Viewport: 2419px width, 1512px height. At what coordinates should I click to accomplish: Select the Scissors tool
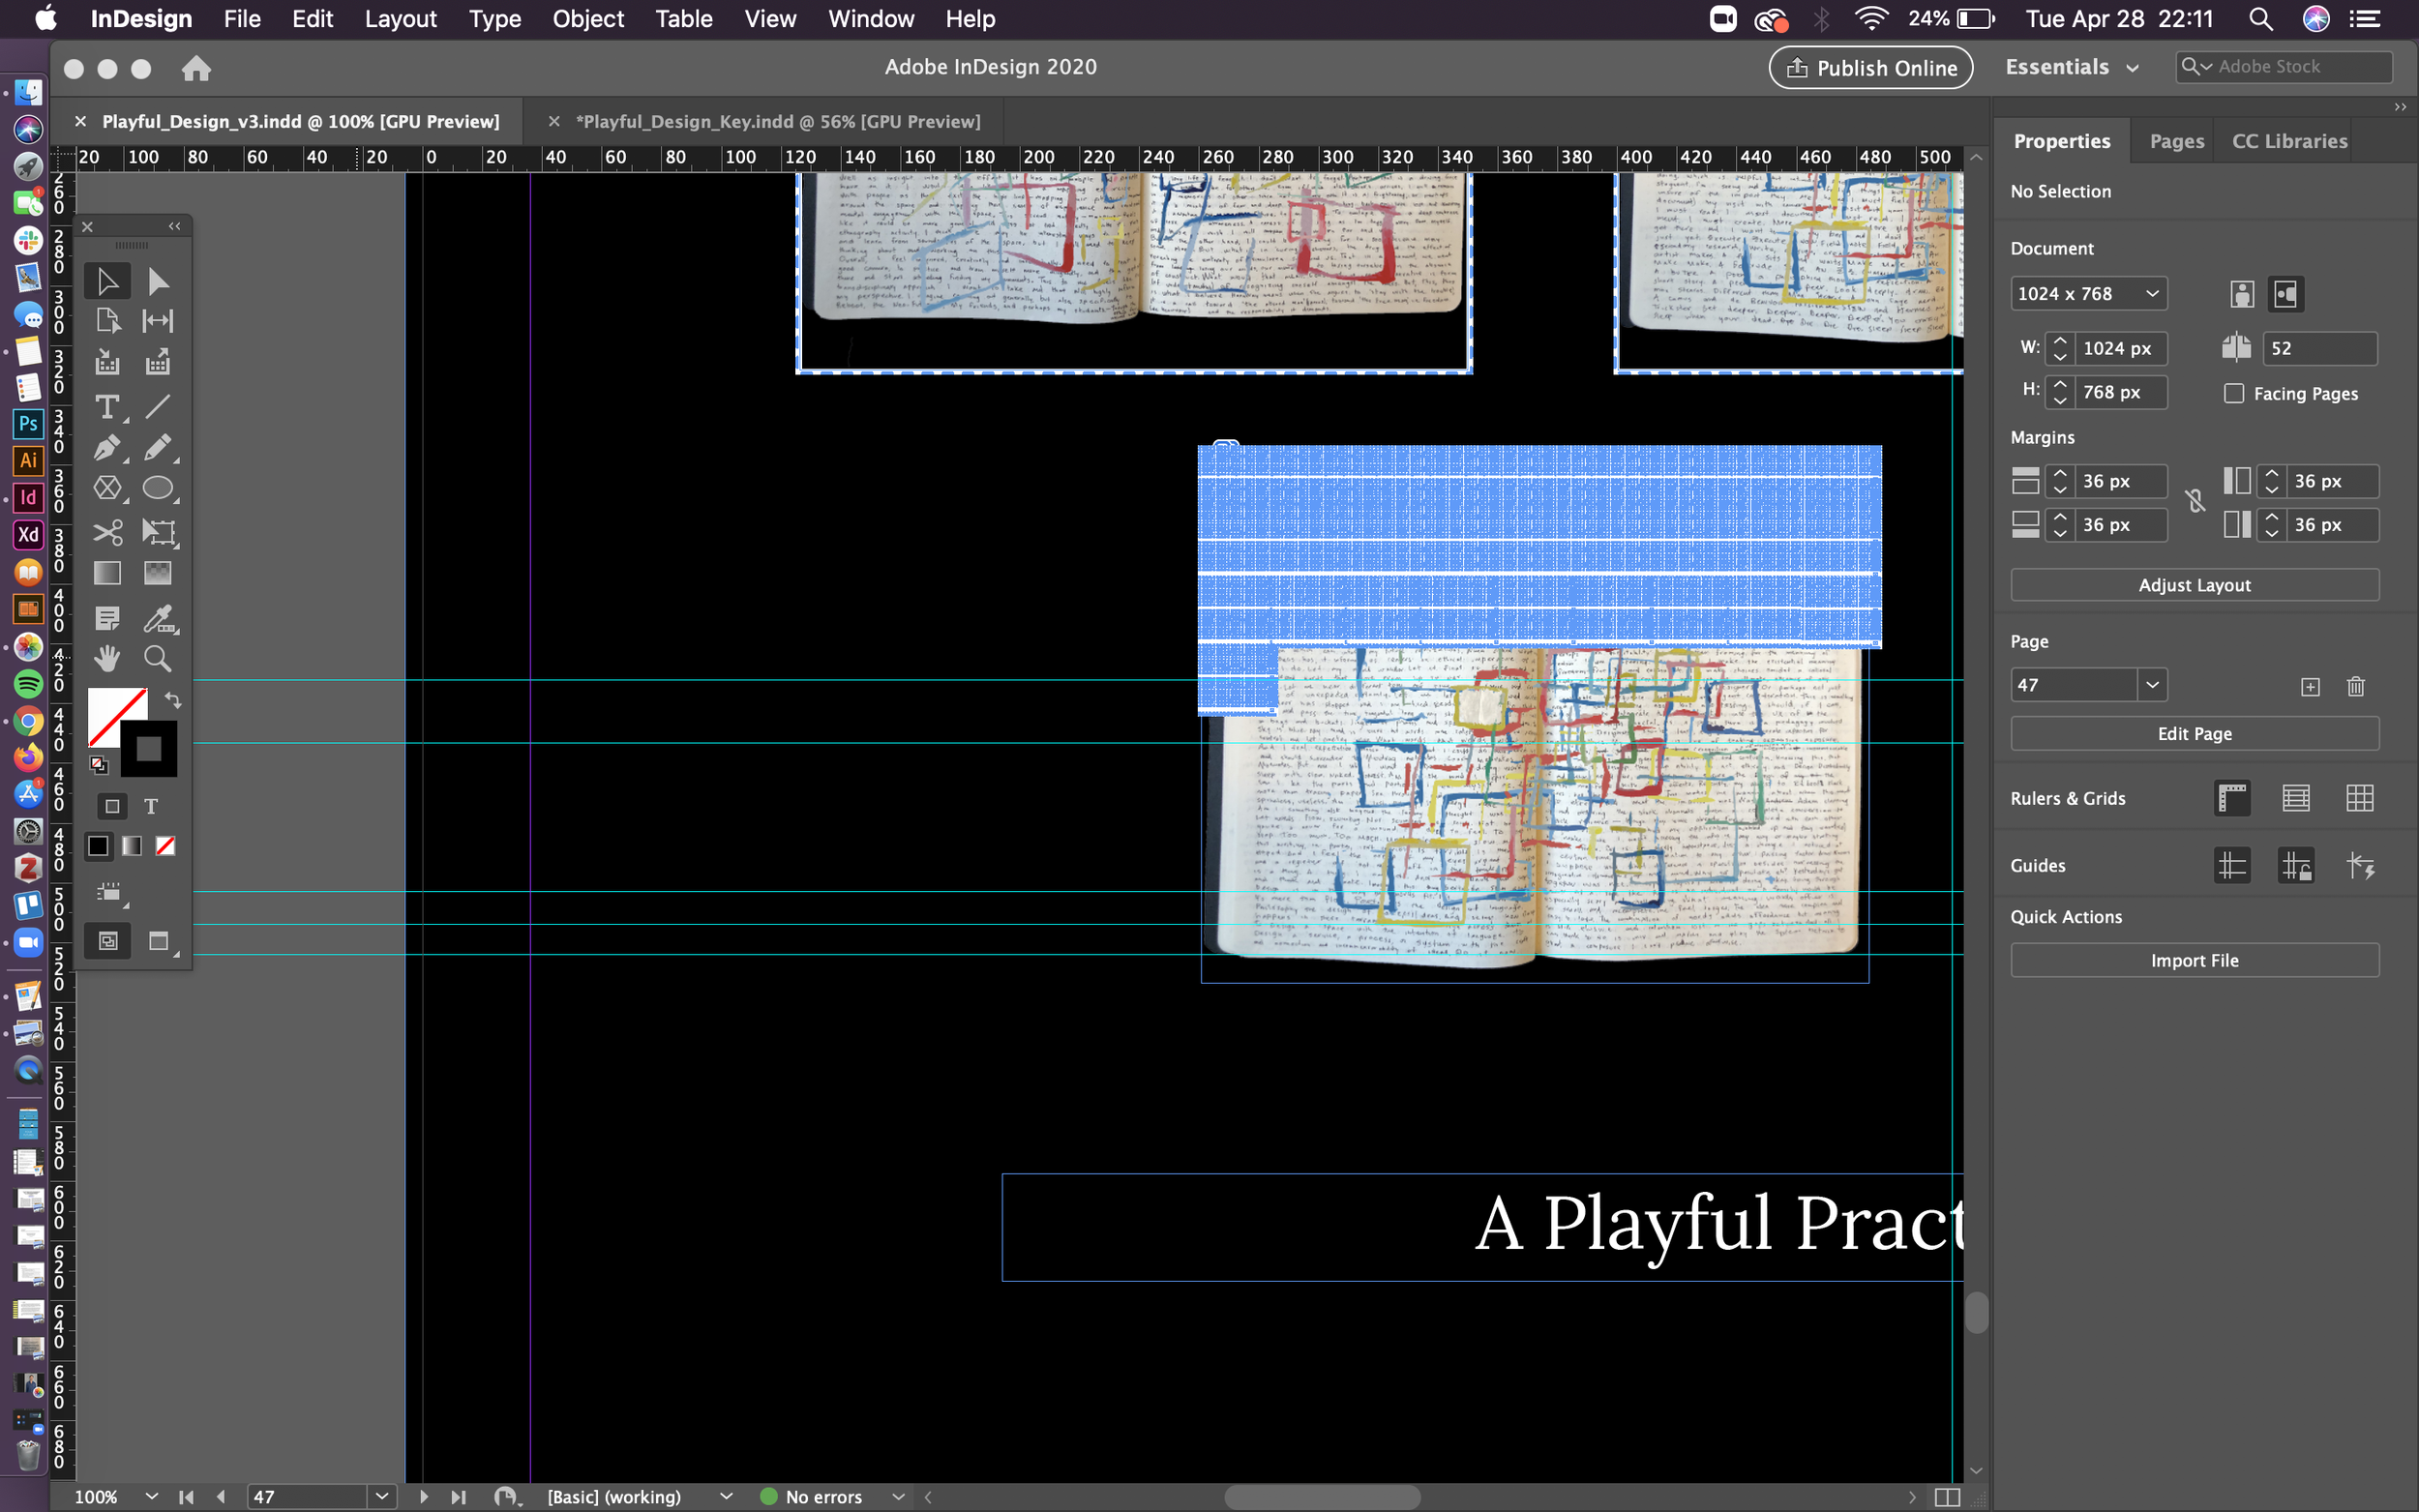[x=106, y=531]
